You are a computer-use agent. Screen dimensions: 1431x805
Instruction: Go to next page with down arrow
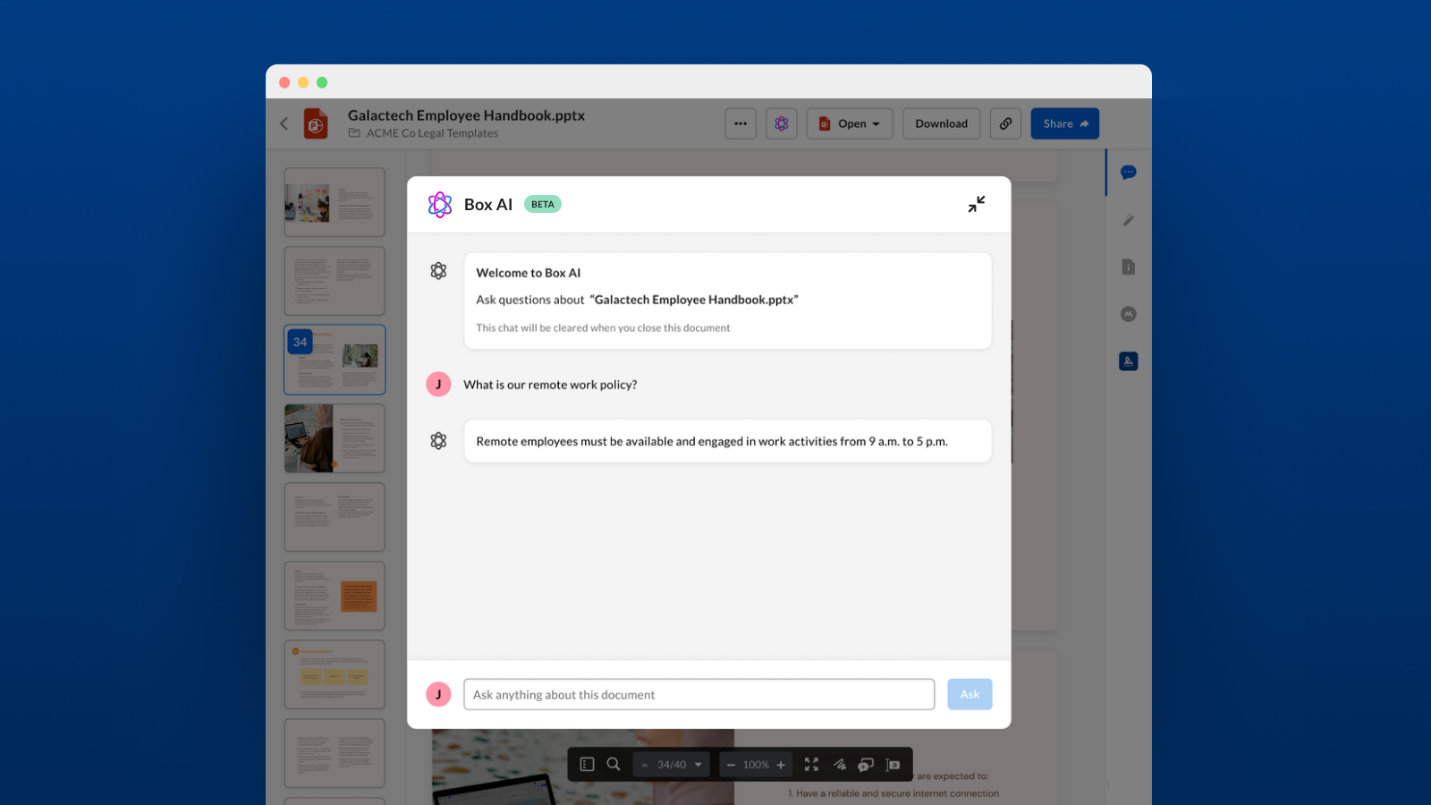click(698, 765)
